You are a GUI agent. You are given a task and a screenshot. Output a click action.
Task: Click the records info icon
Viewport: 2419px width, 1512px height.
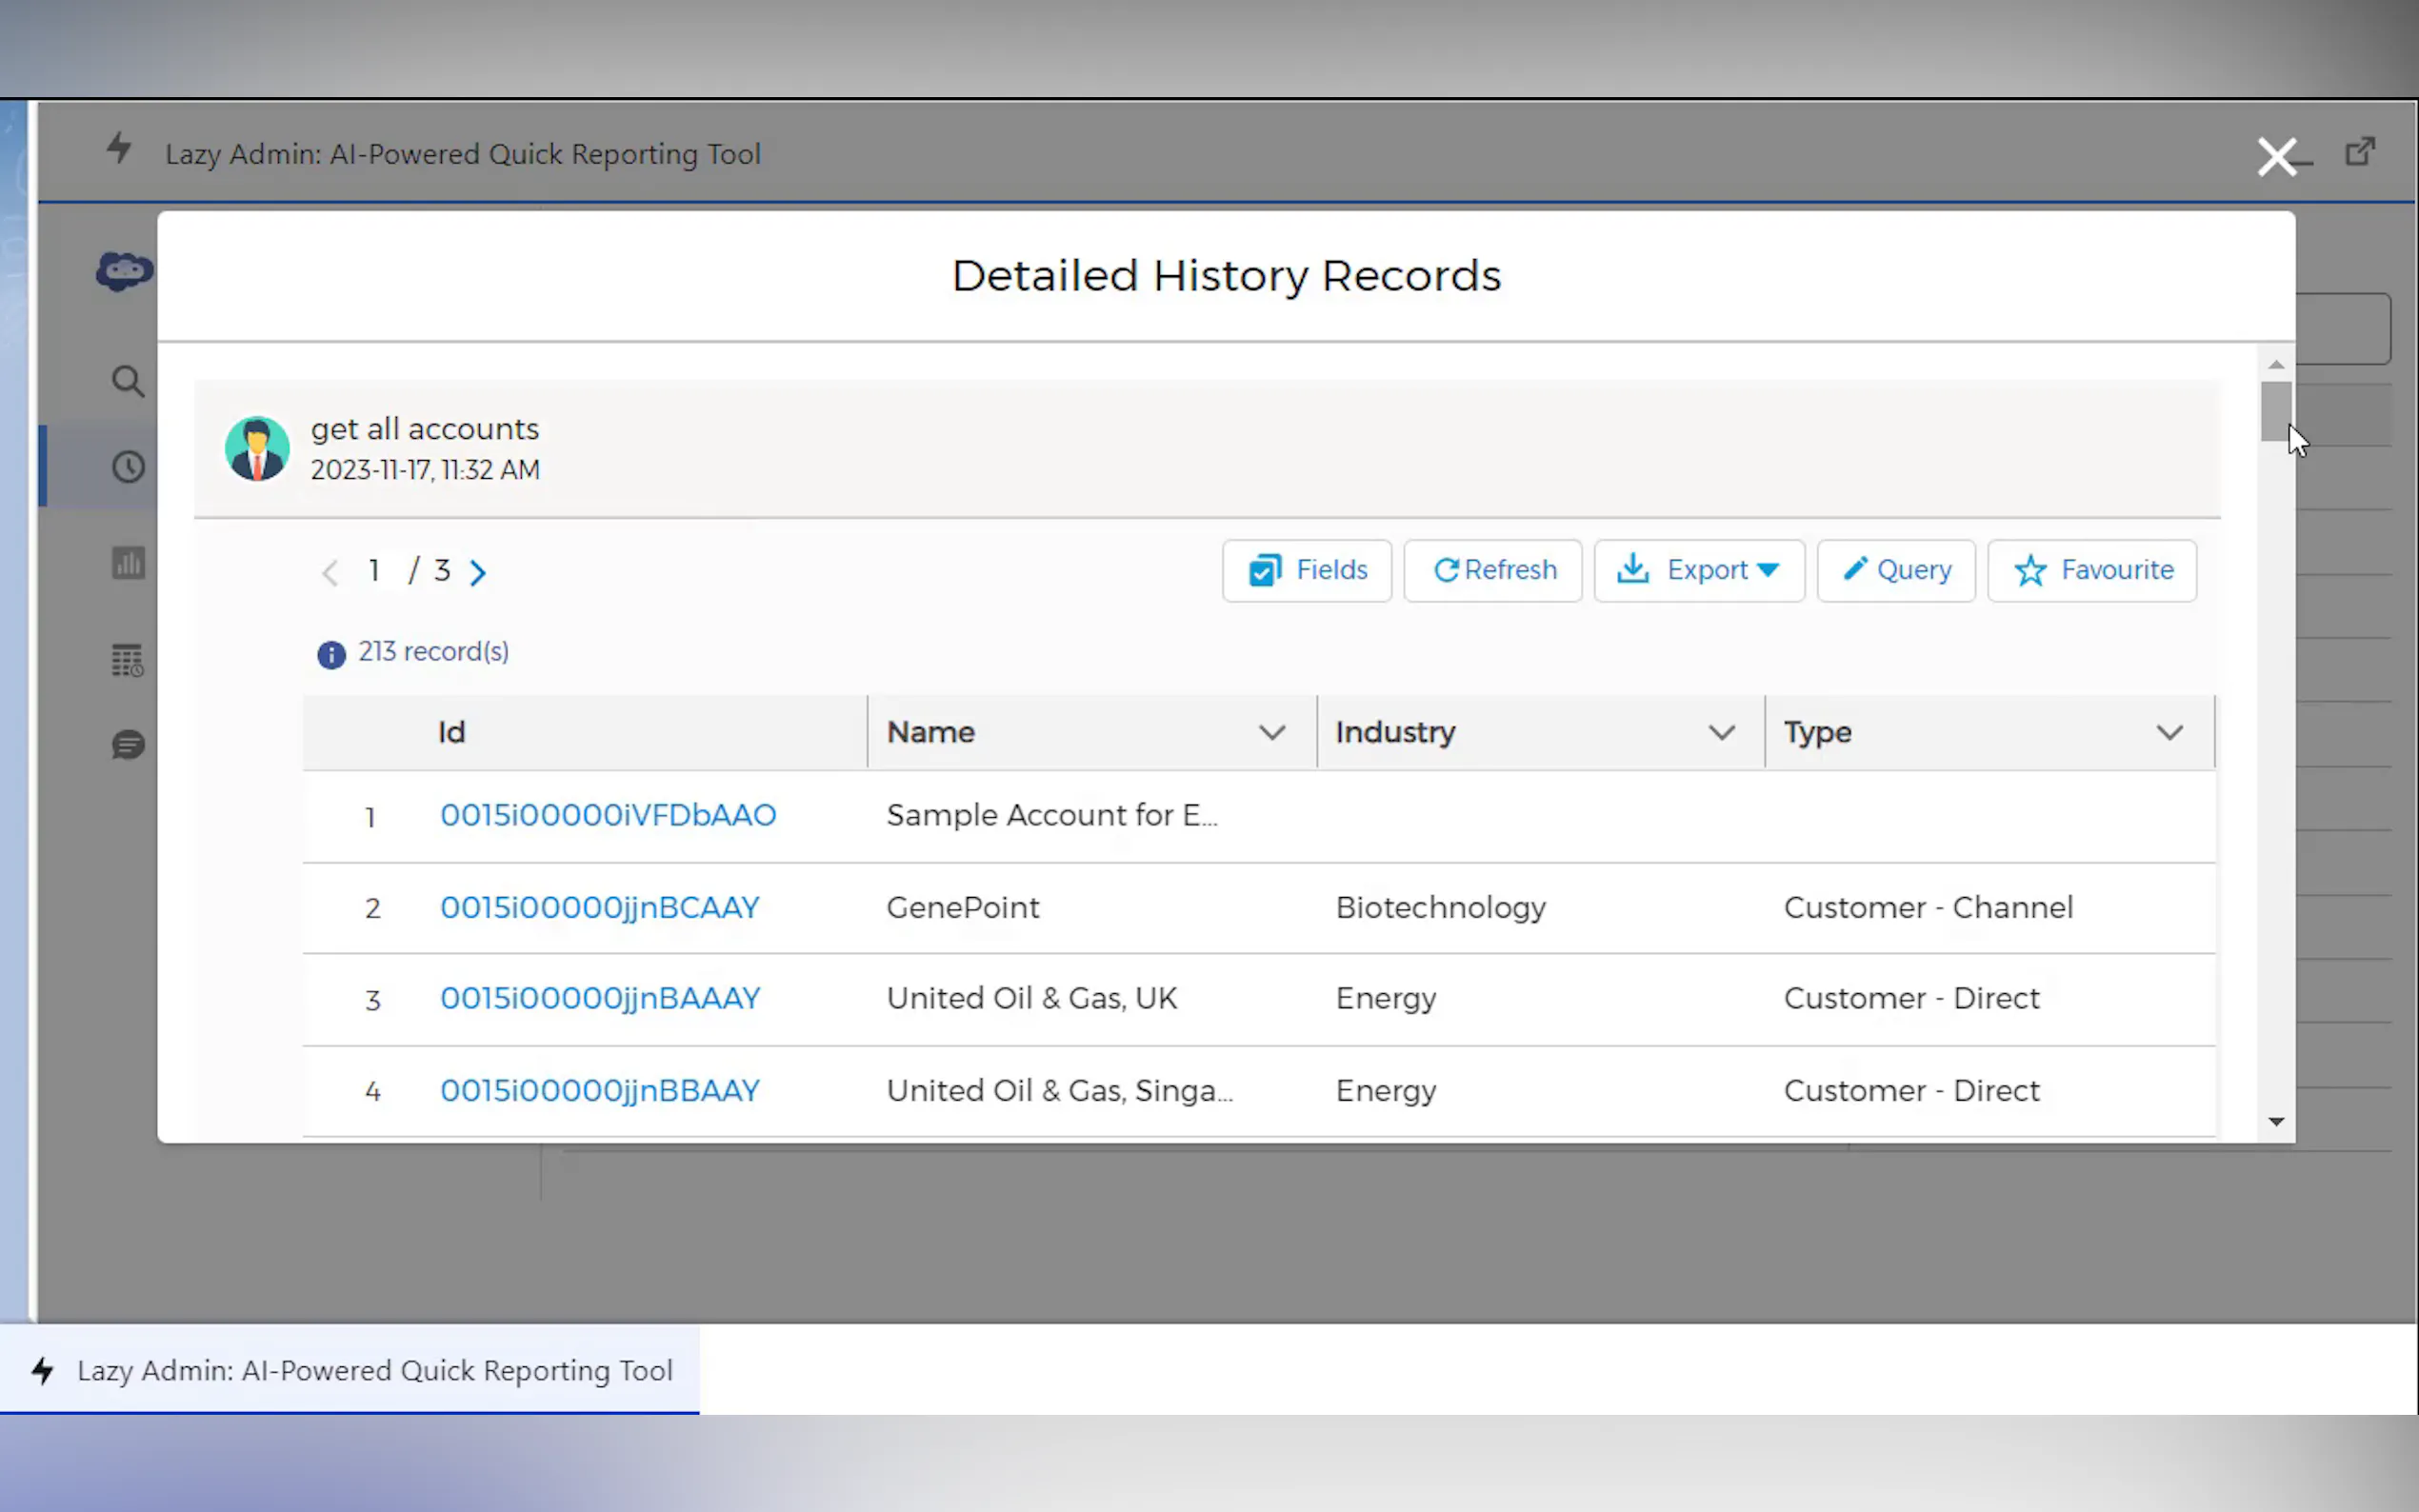331,654
